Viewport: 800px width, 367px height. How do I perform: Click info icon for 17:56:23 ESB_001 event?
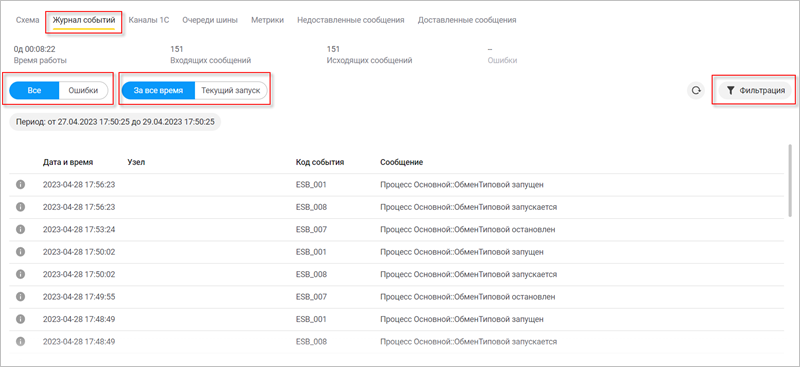point(20,185)
